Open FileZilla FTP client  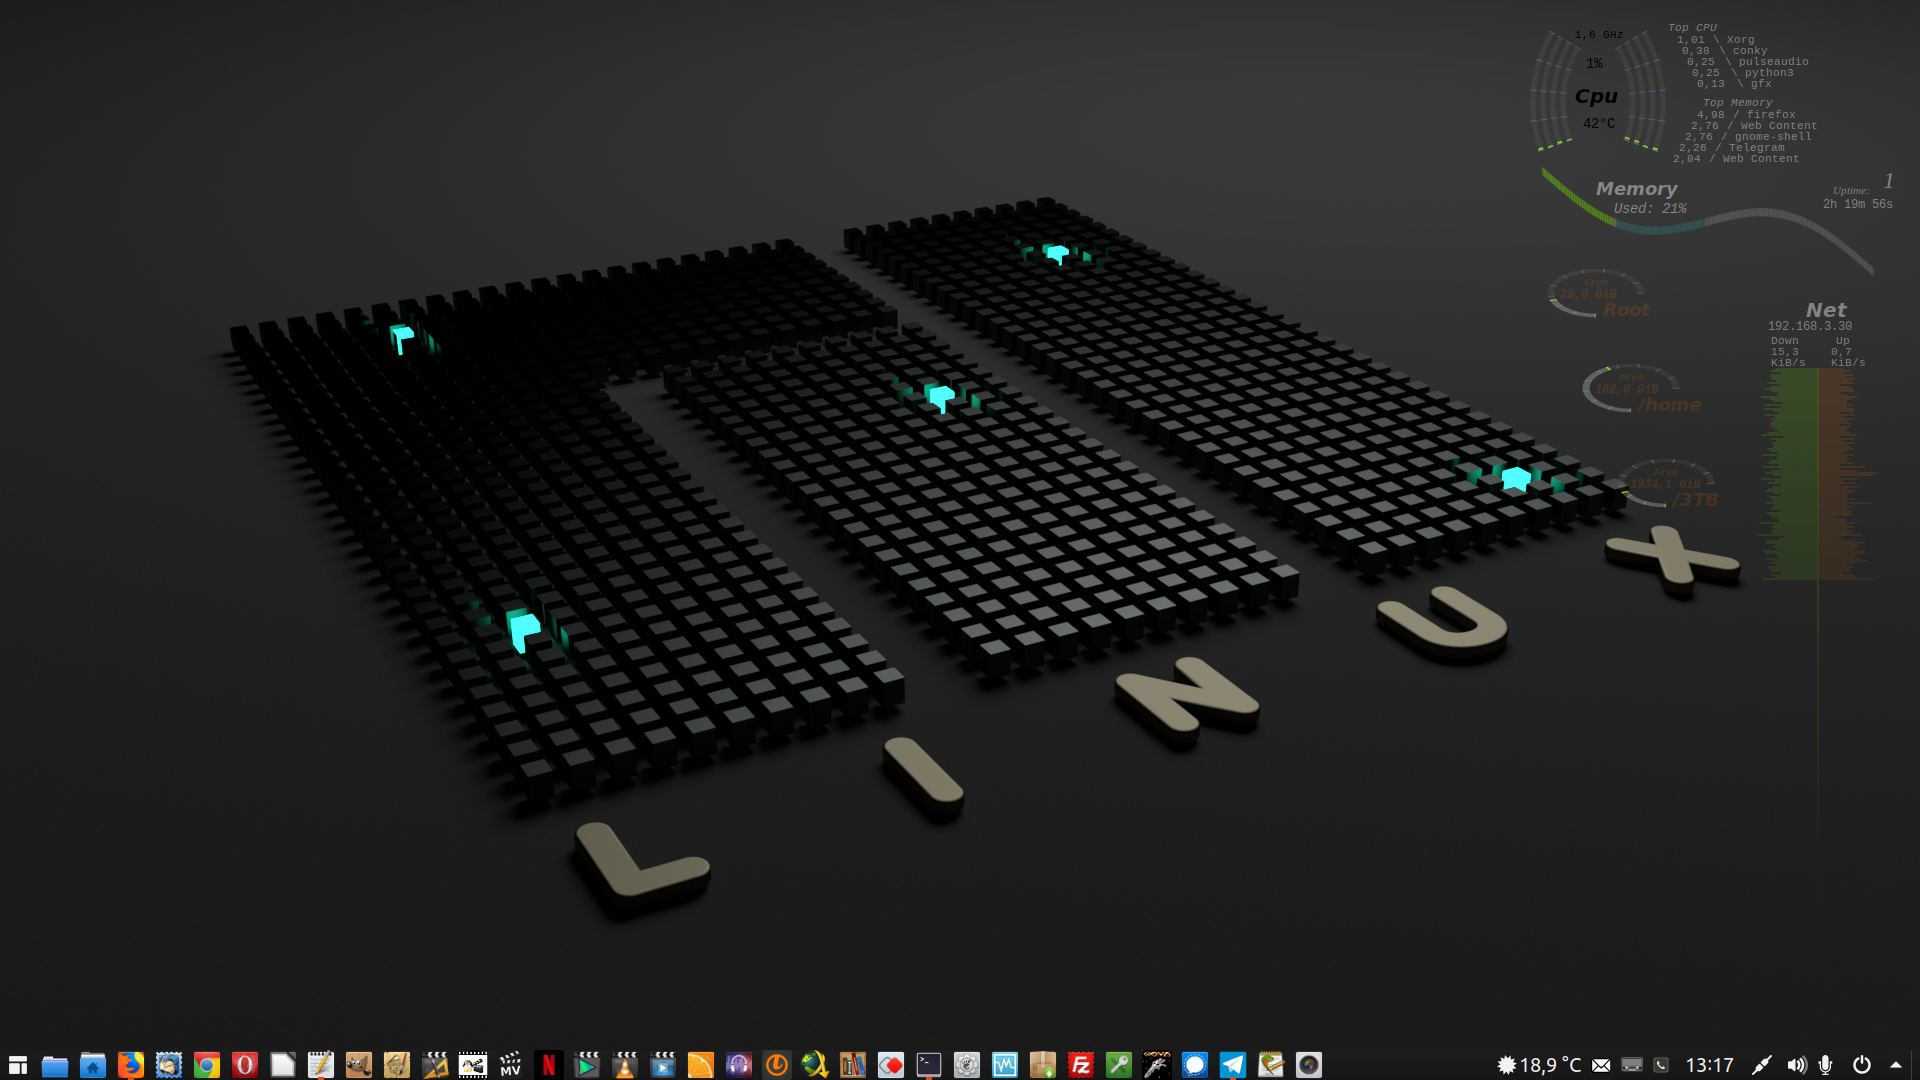point(1081,1065)
